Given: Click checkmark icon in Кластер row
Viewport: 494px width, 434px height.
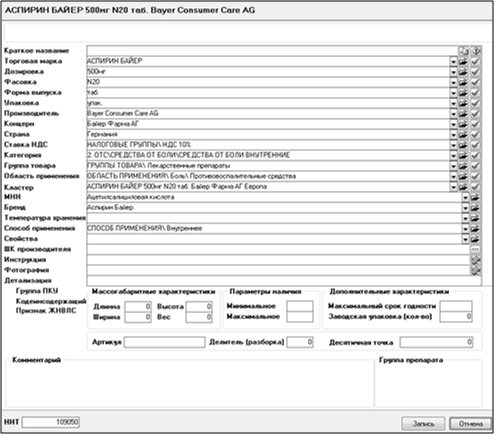Looking at the screenshot, I should pos(475,187).
